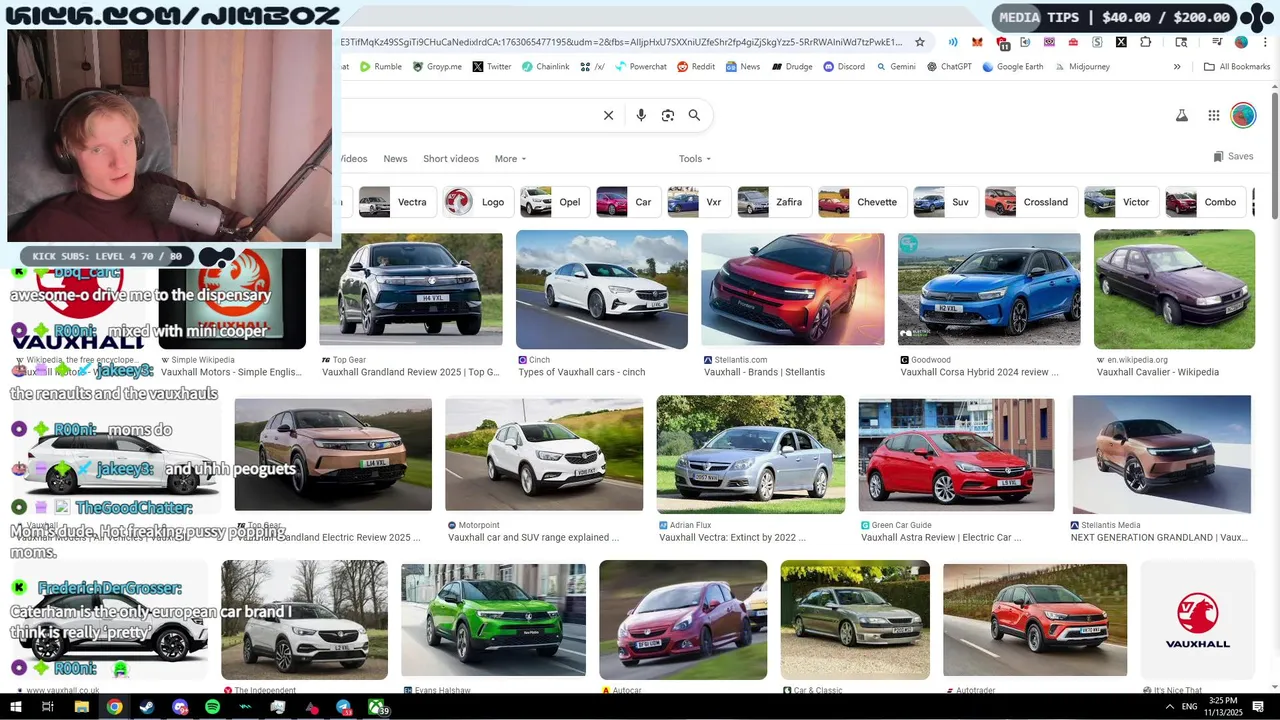The image size is (1280, 720).
Task: Select the Logo filter chip
Action: click(478, 202)
